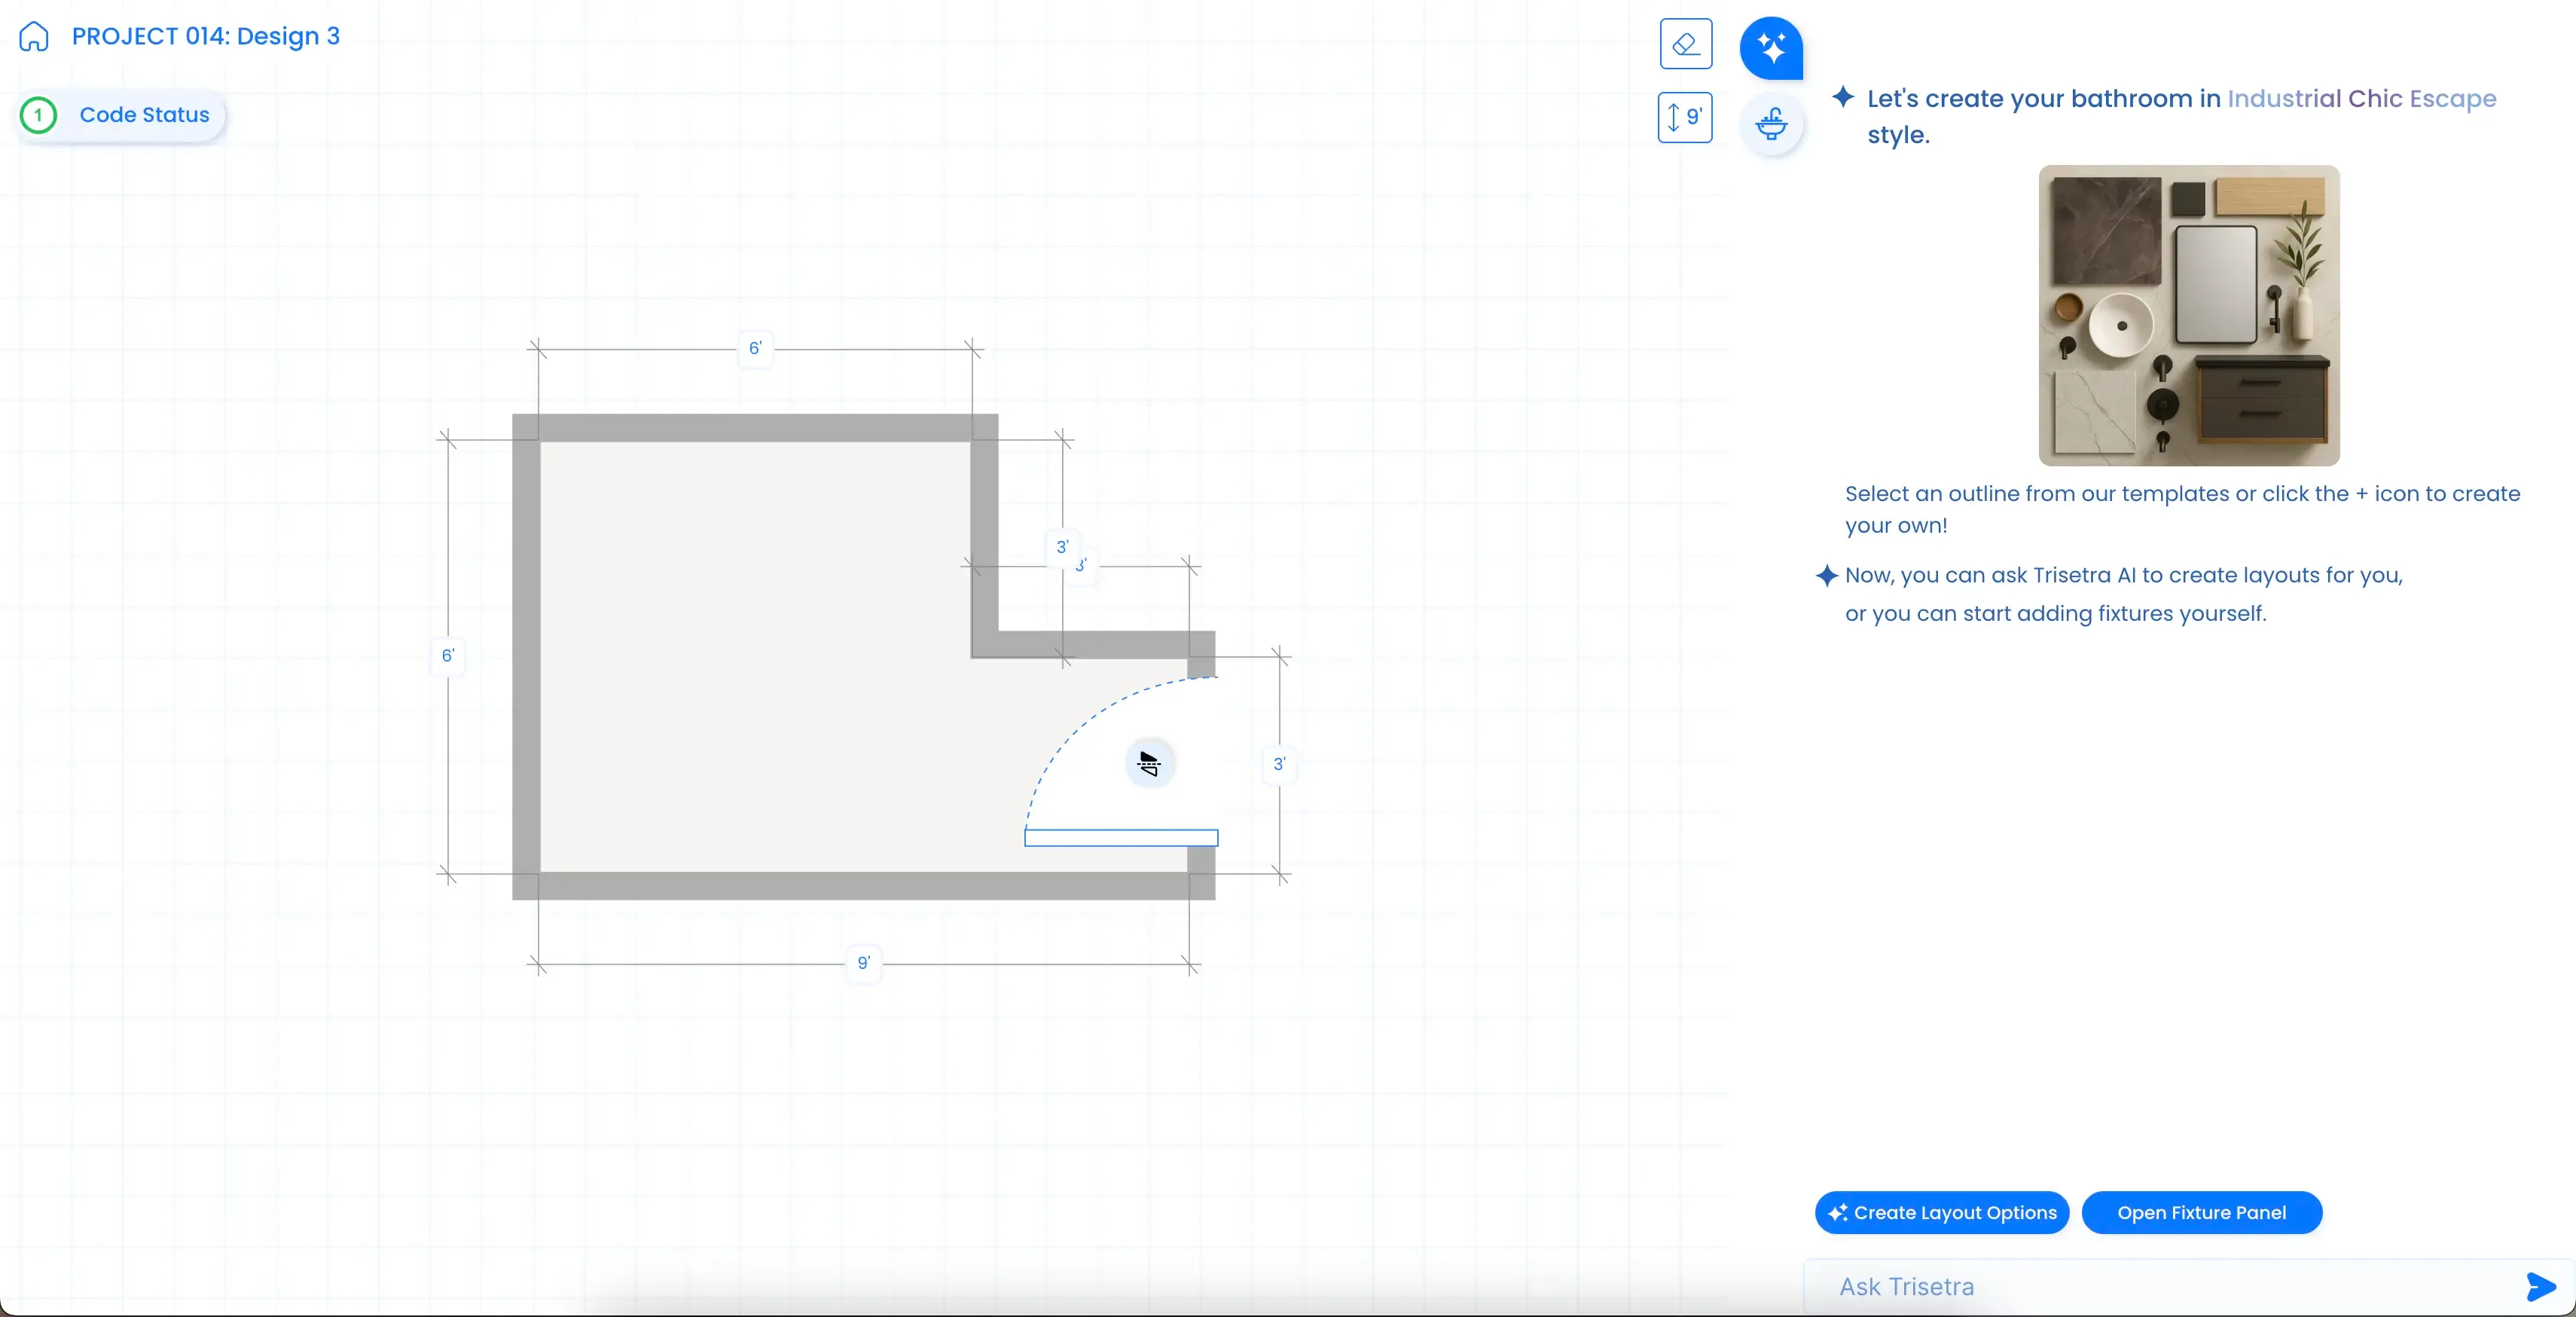Click the home icon next to the project title
The image size is (2576, 1317).
[35, 36]
